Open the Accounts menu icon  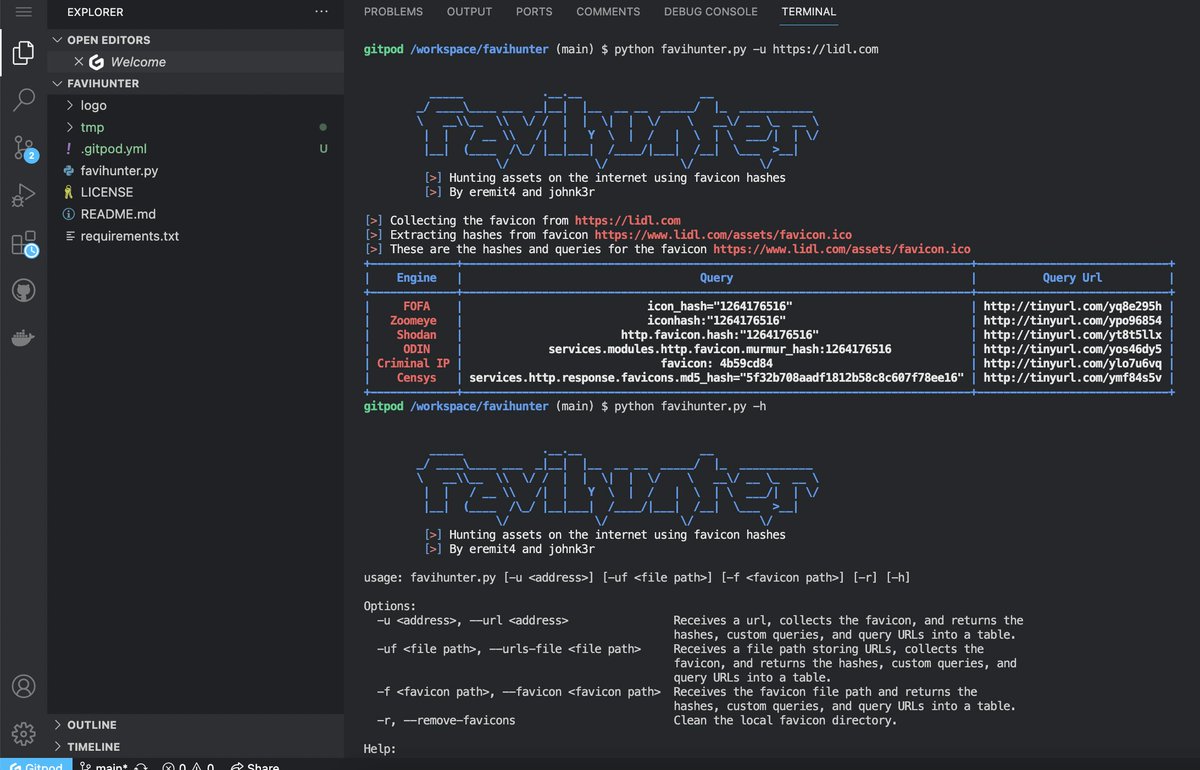(23, 686)
